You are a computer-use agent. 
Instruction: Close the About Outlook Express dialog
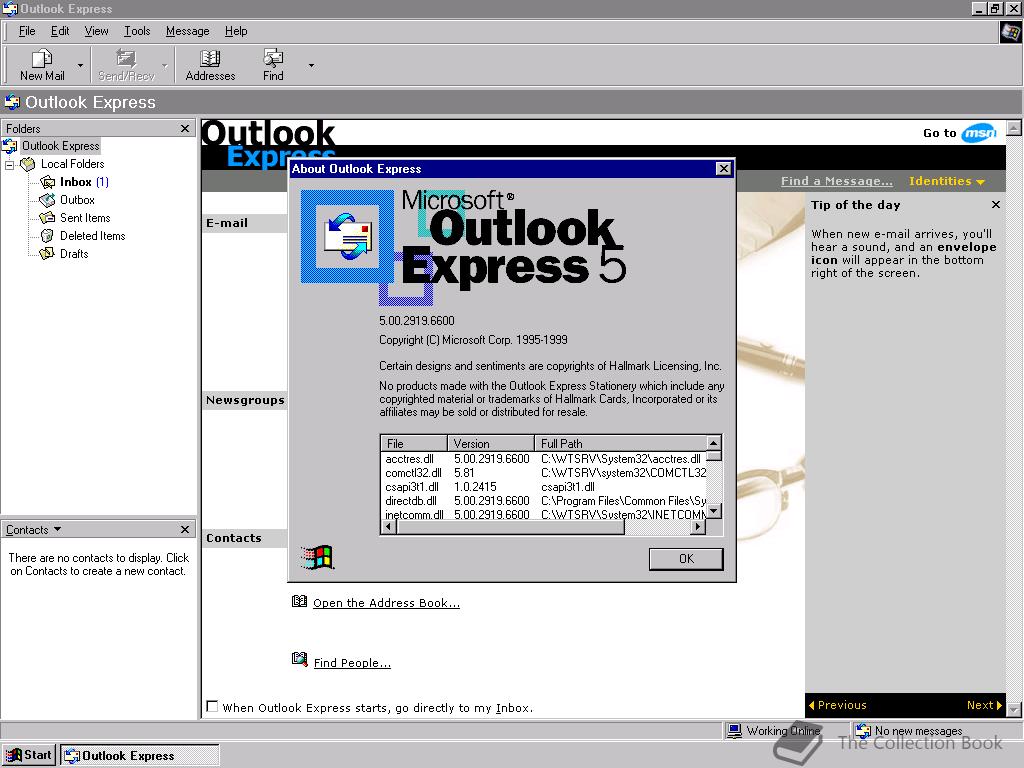click(x=724, y=168)
